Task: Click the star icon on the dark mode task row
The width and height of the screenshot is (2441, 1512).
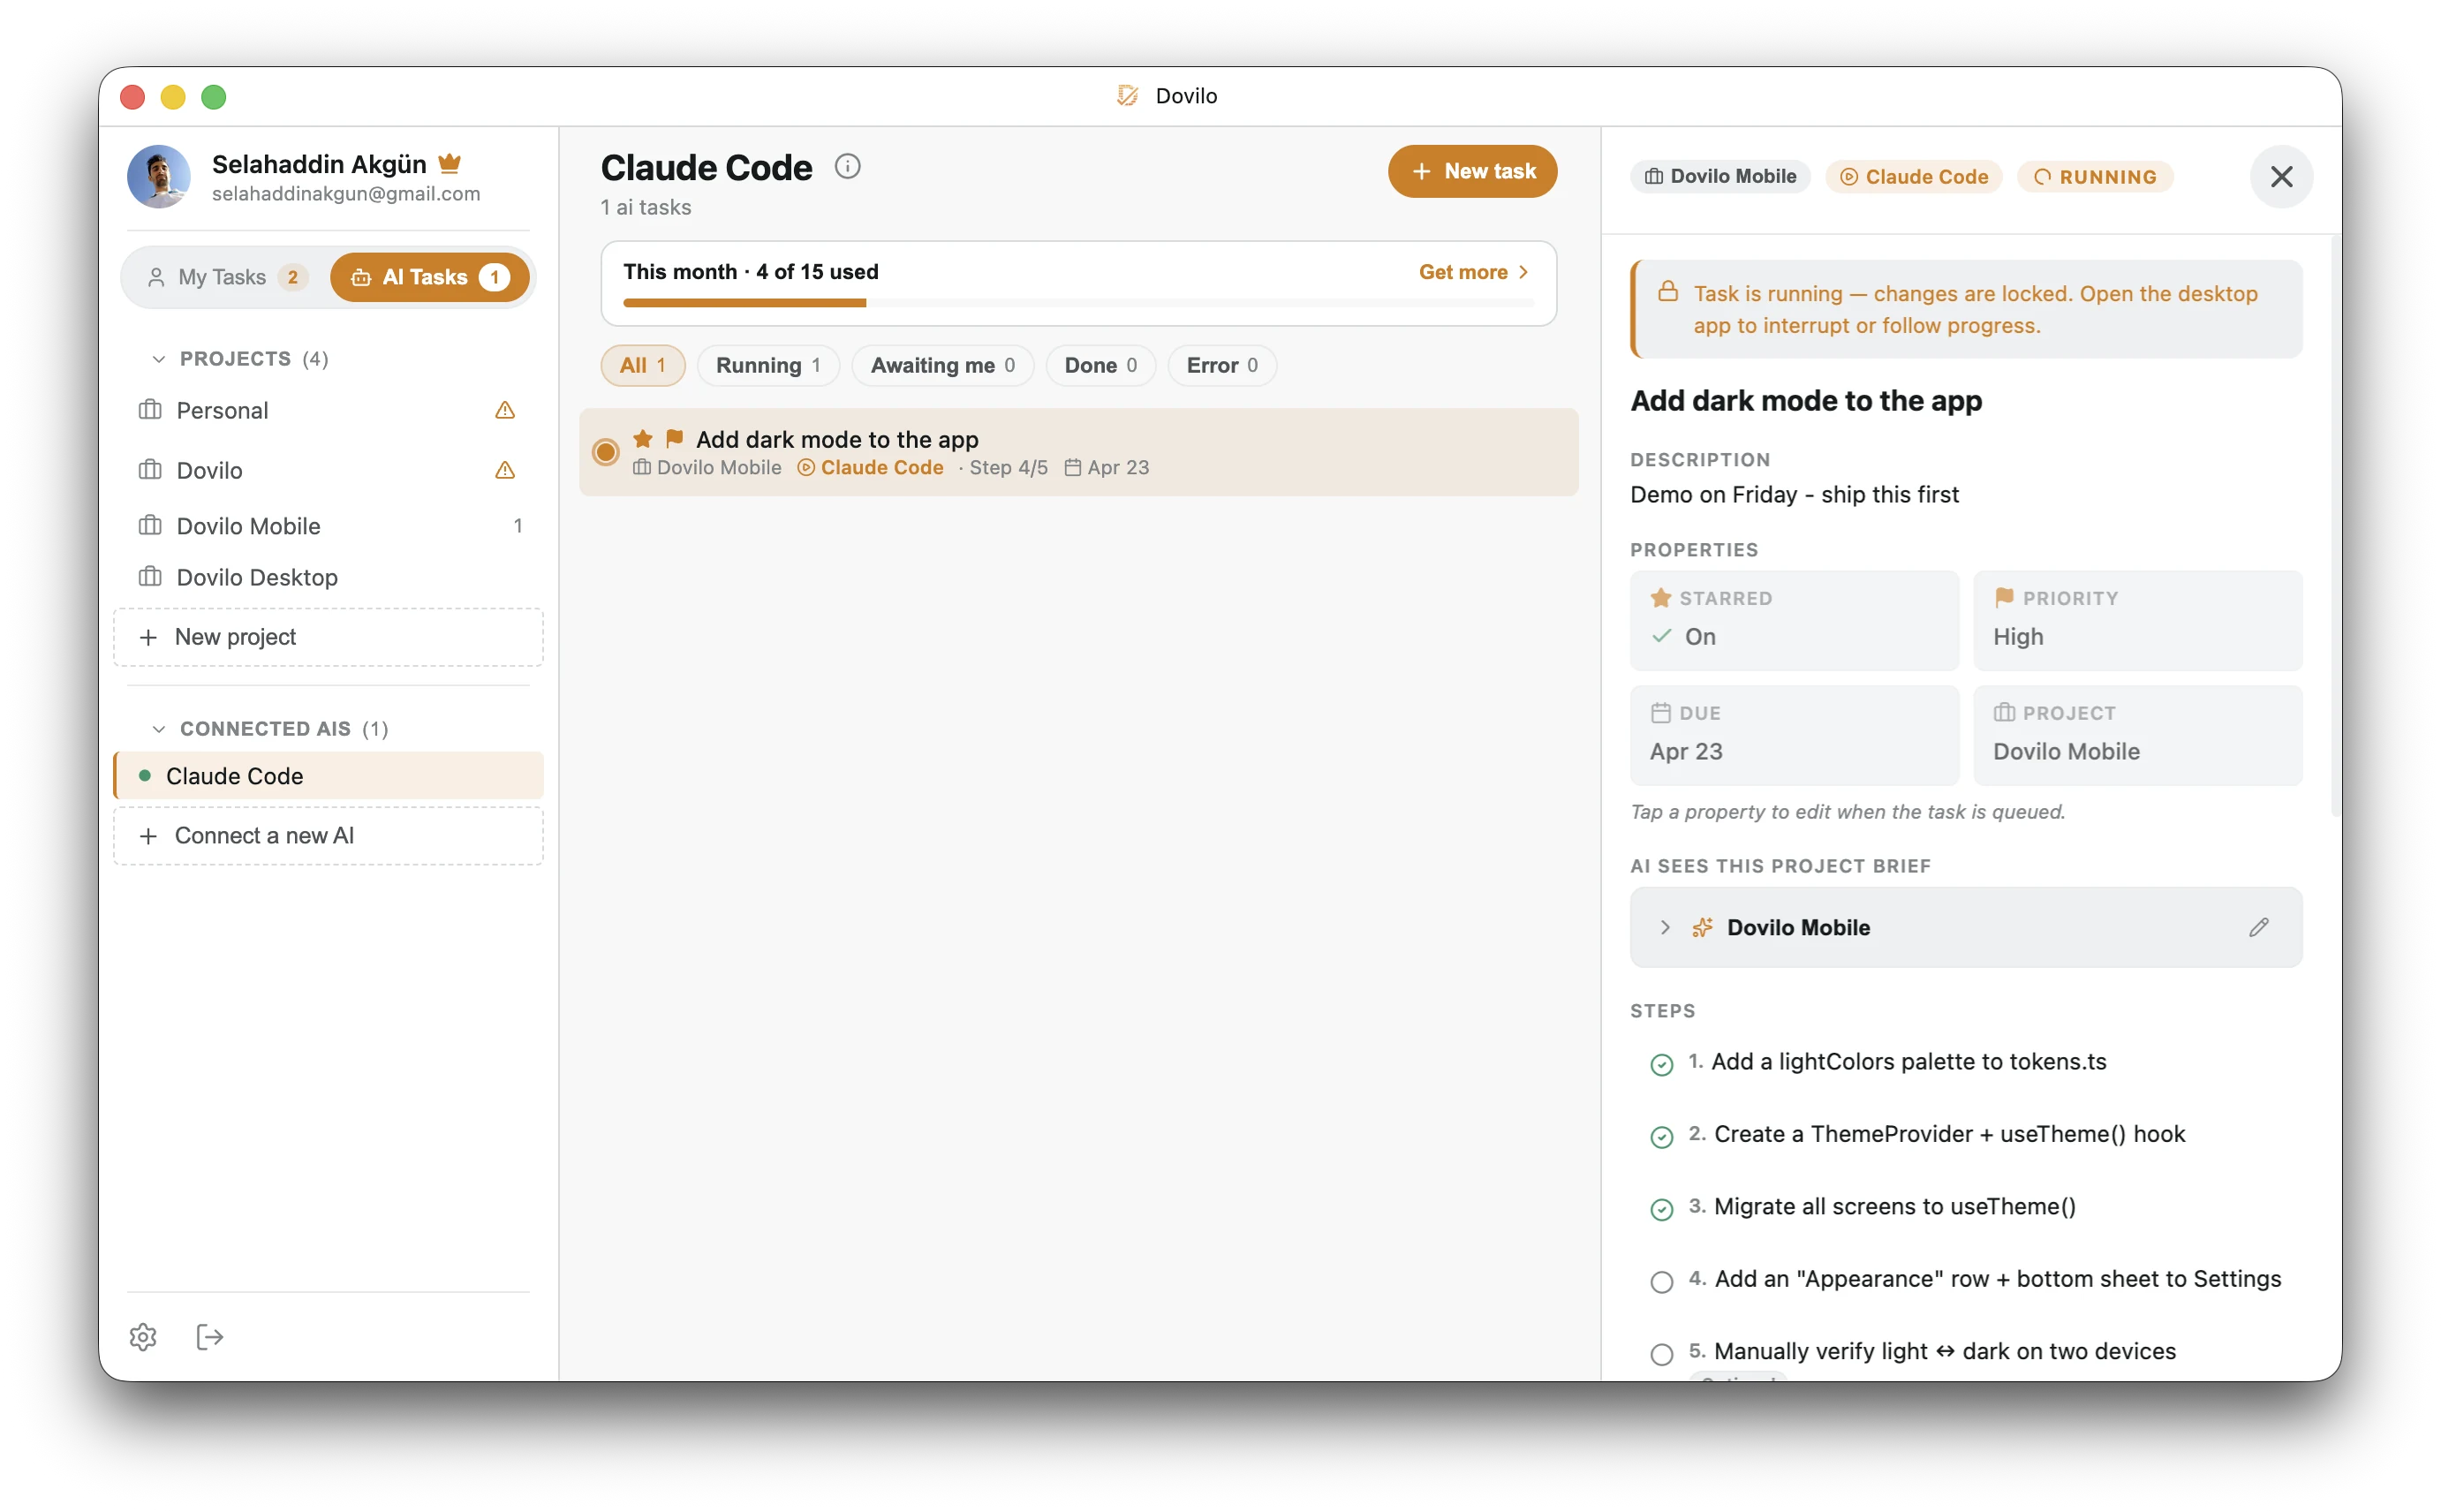Action: coord(643,438)
